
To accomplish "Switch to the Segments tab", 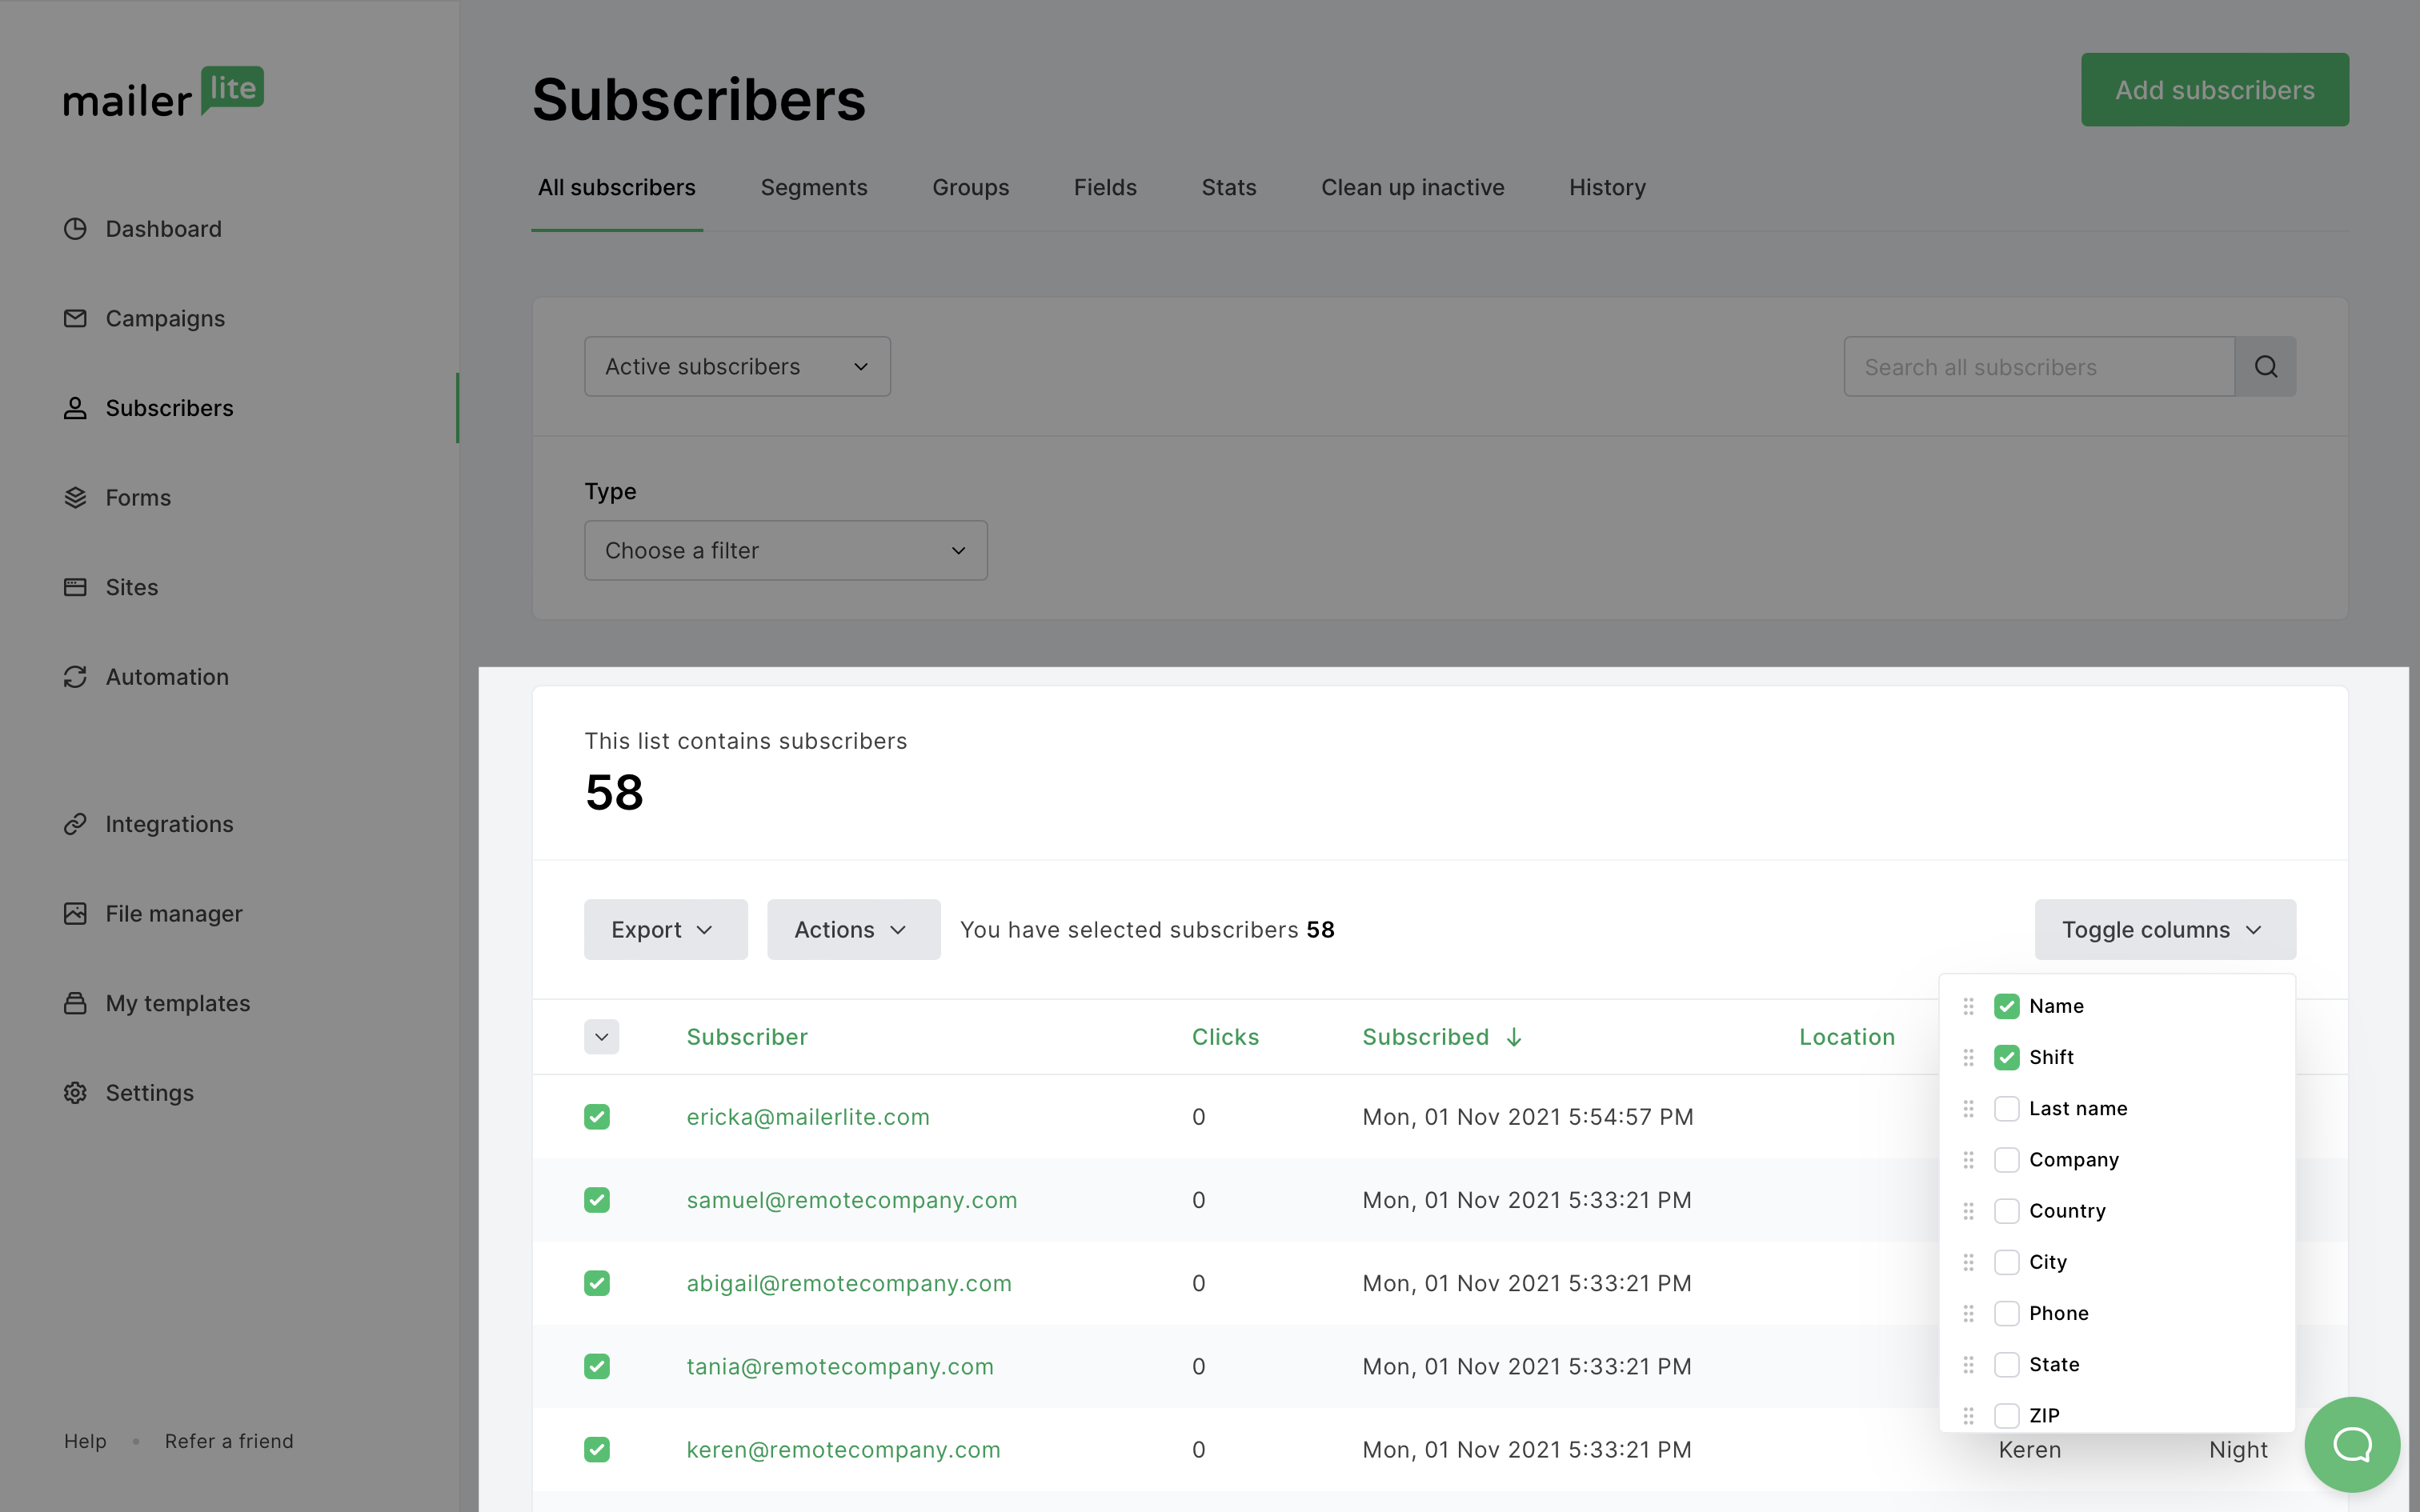I will pyautogui.click(x=814, y=186).
